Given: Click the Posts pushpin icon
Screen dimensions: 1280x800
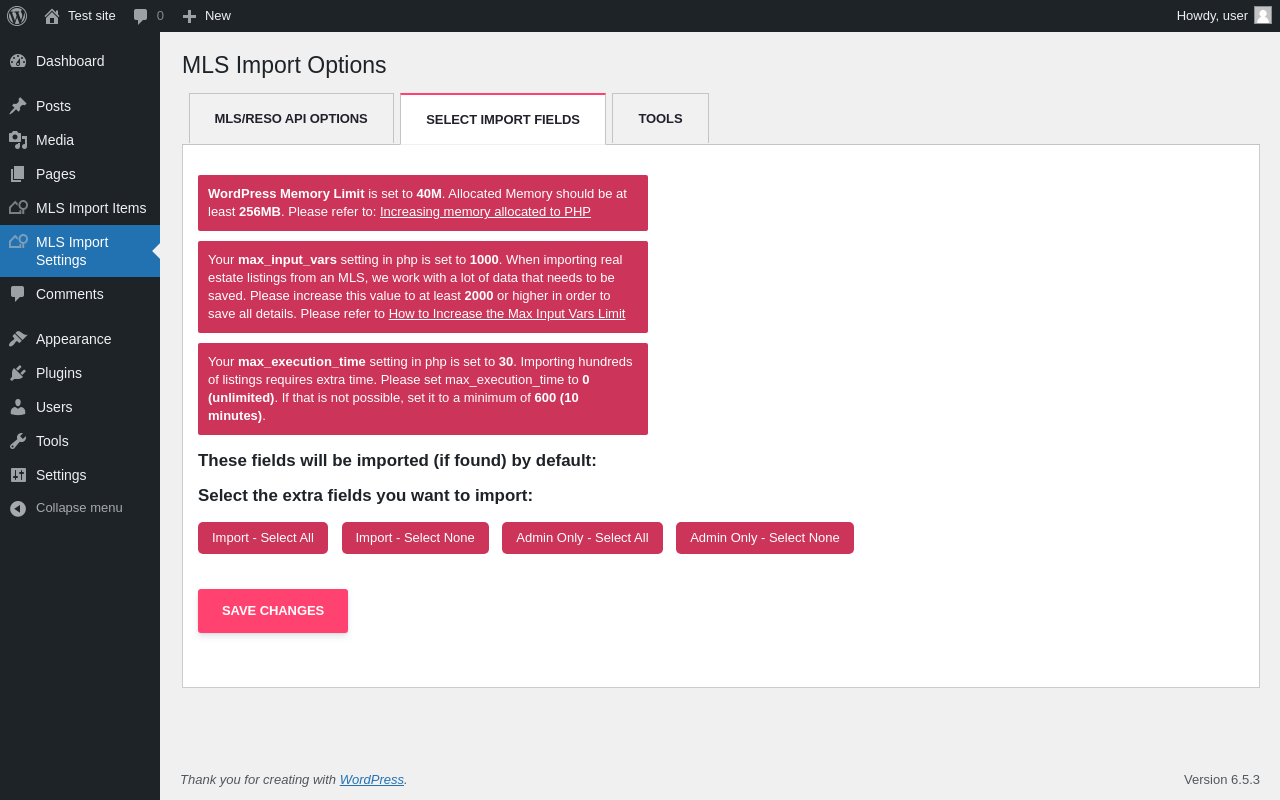Looking at the screenshot, I should click(18, 106).
